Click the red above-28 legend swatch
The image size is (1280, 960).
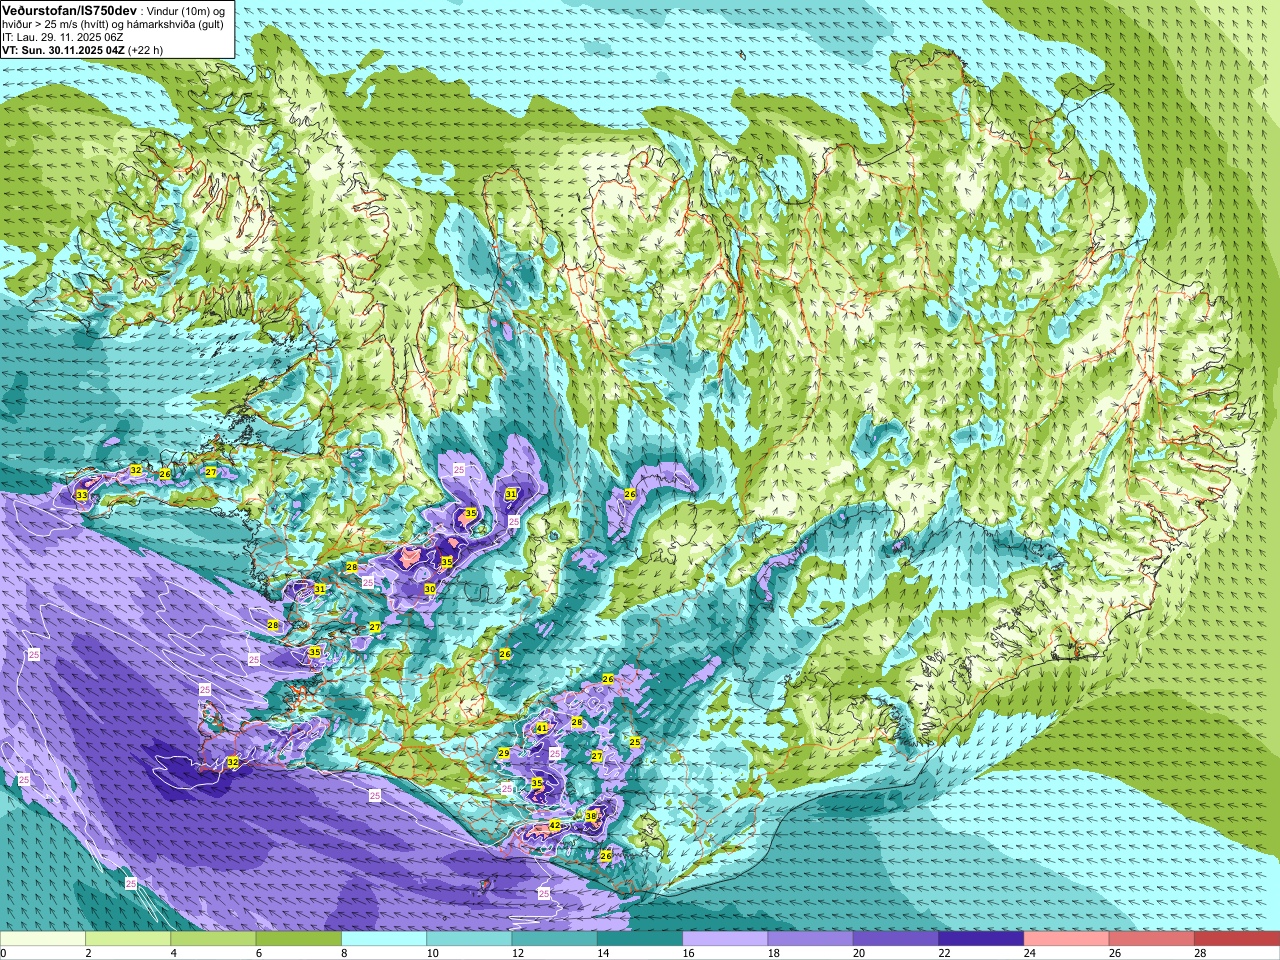(x=1237, y=939)
